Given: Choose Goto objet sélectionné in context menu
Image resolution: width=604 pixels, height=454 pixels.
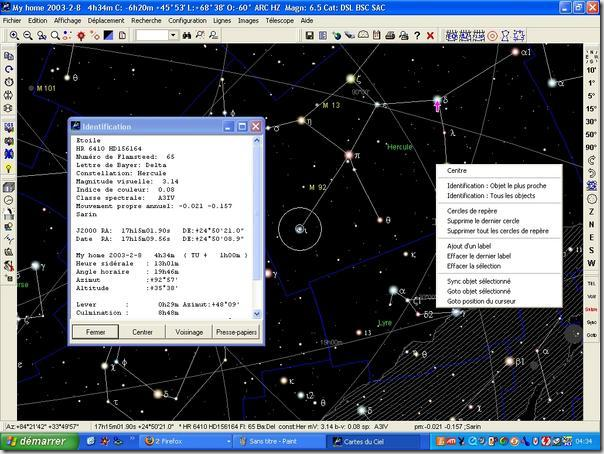Looking at the screenshot, I should pos(479,291).
